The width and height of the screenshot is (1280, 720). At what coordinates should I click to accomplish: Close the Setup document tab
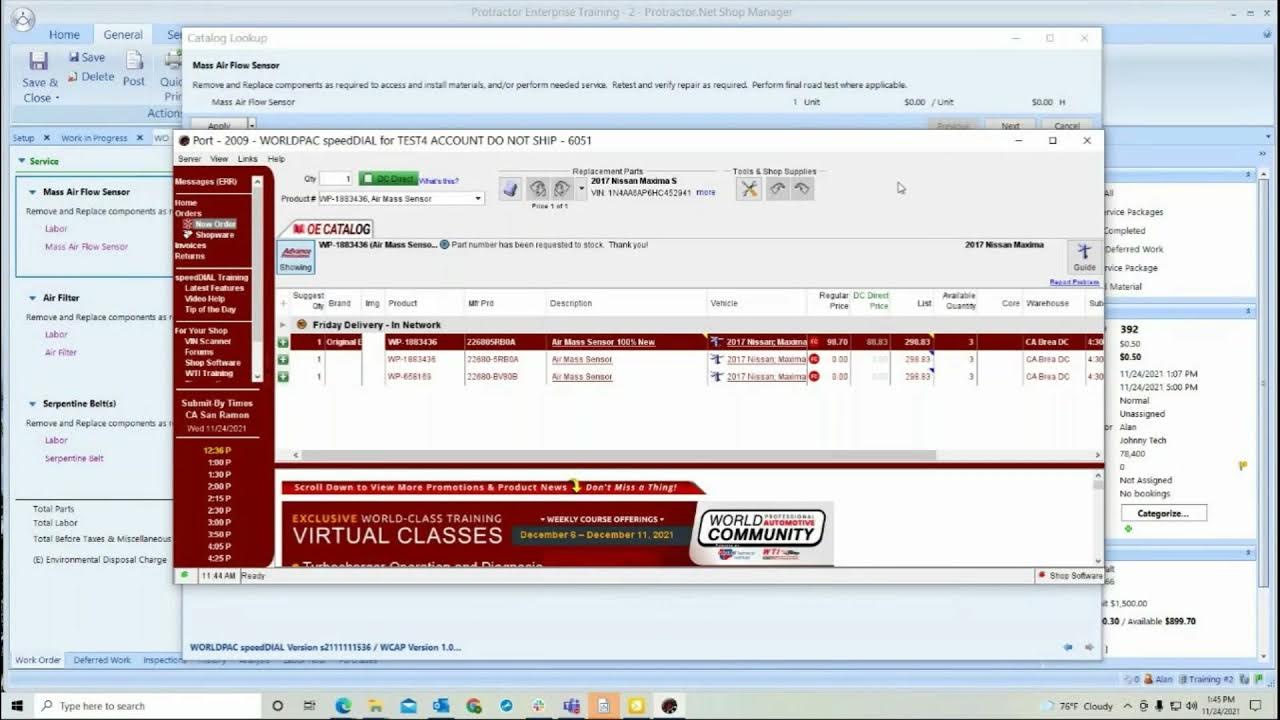click(x=44, y=138)
